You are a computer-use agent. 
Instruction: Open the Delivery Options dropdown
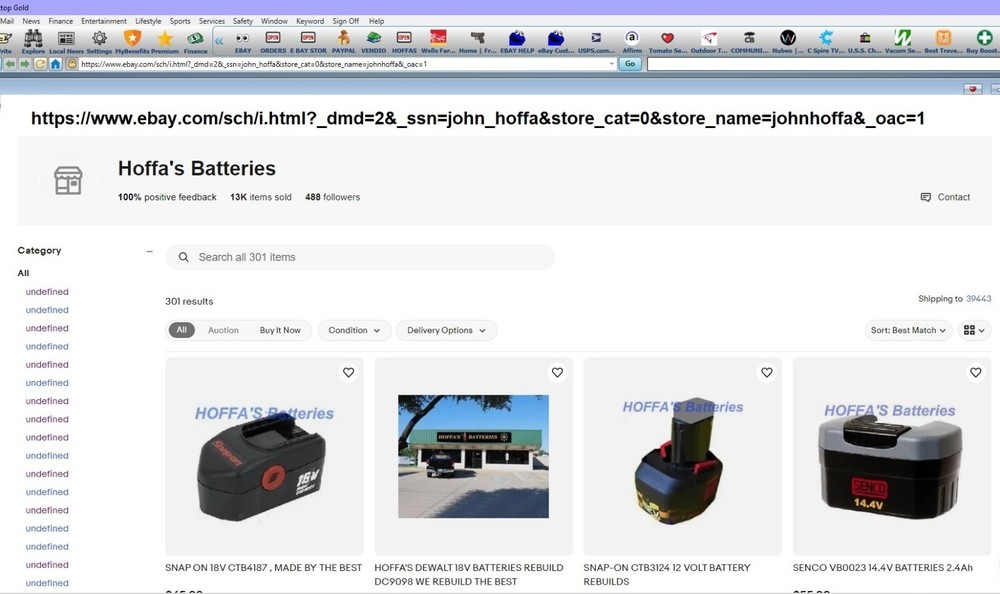coord(446,330)
